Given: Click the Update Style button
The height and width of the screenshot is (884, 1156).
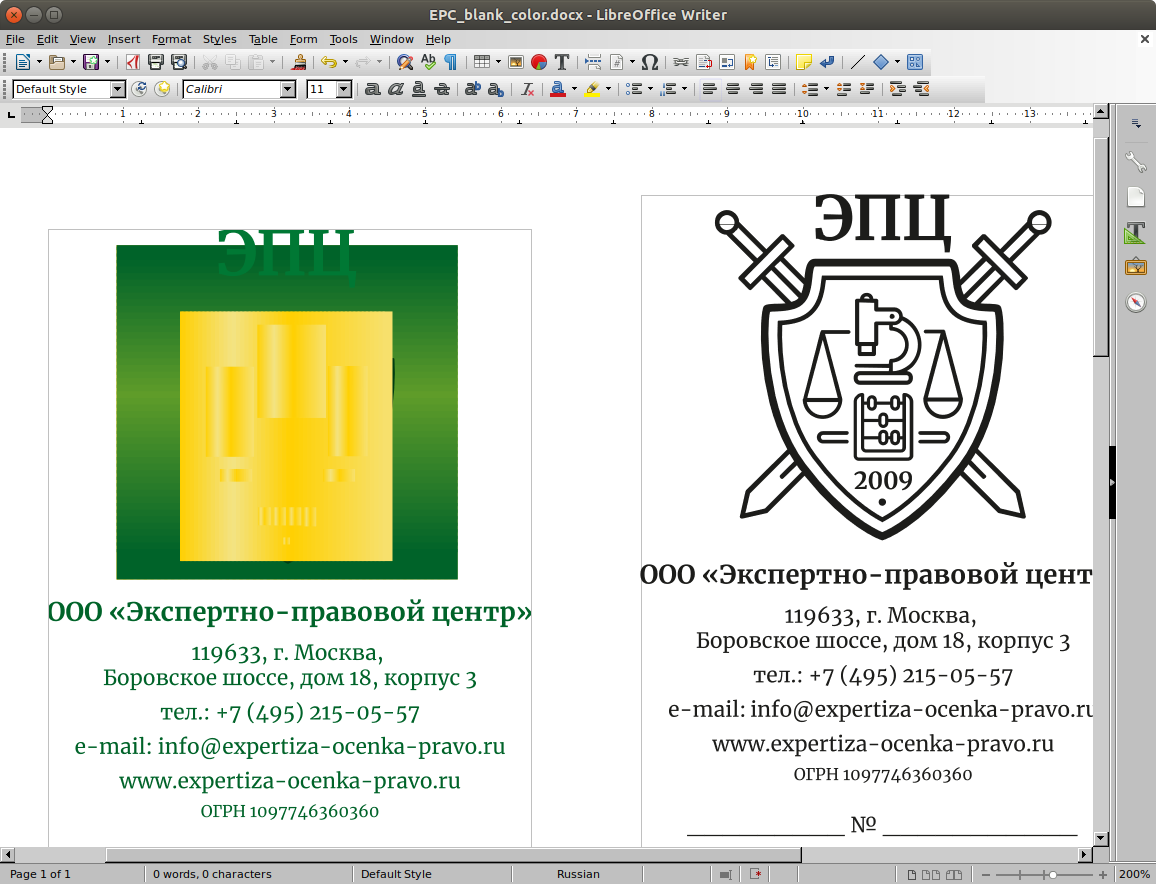Looking at the screenshot, I should 139,89.
